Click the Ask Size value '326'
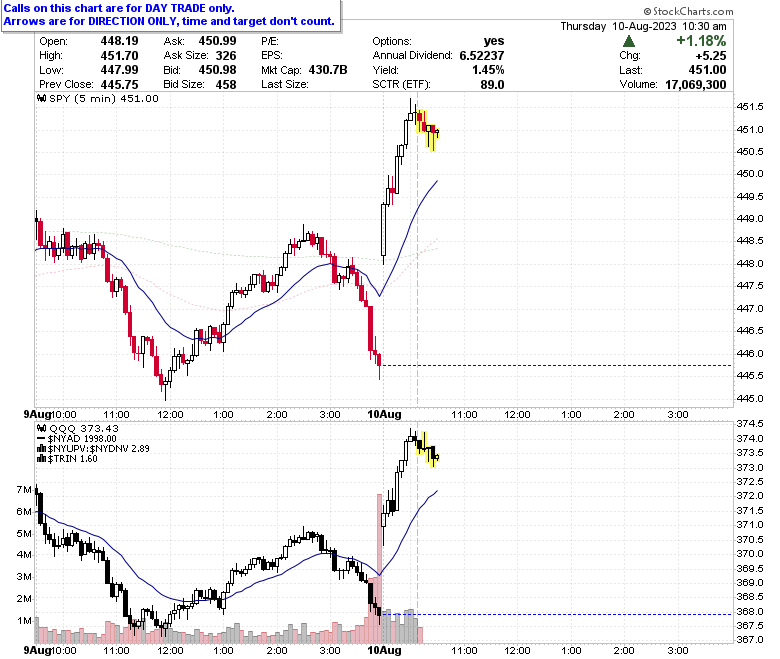 (226, 56)
